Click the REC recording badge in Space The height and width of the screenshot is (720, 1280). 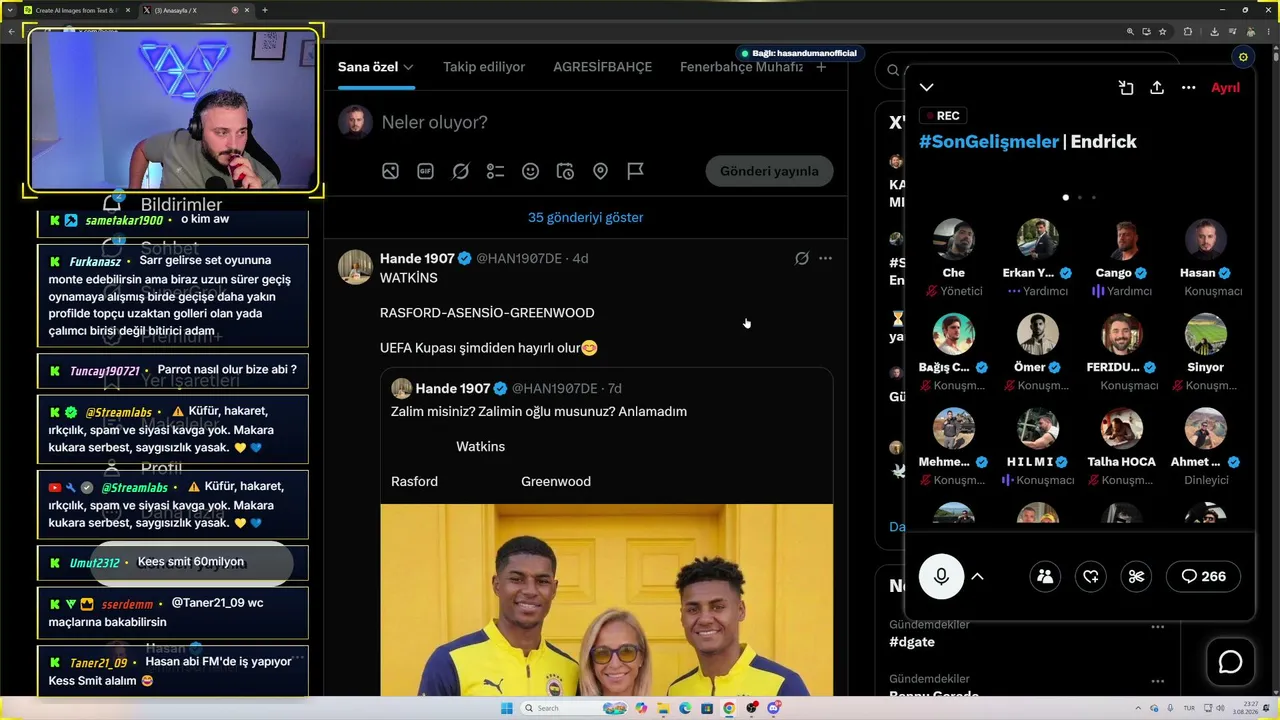pos(943,116)
